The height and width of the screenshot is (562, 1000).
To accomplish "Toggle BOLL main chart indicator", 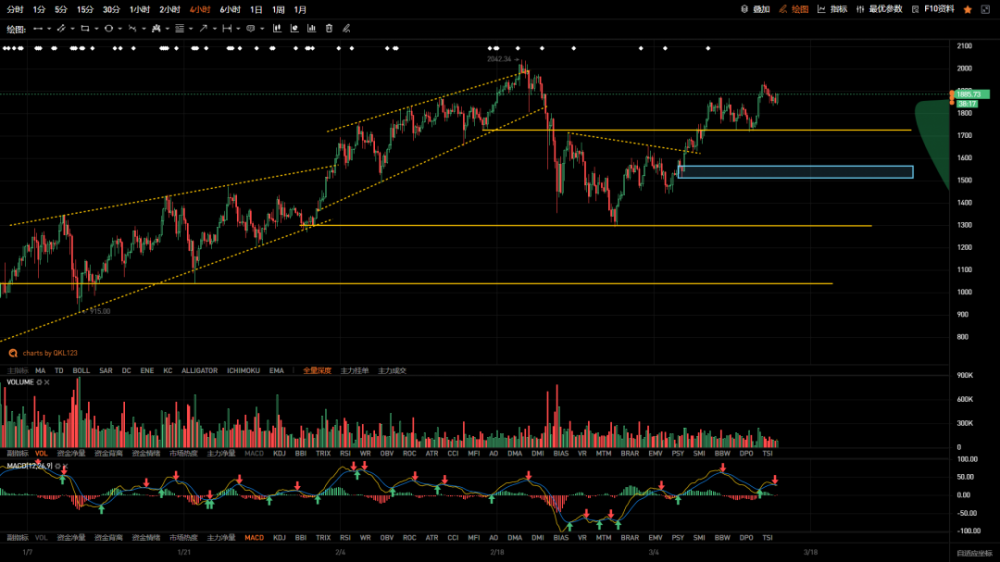I will pyautogui.click(x=81, y=370).
